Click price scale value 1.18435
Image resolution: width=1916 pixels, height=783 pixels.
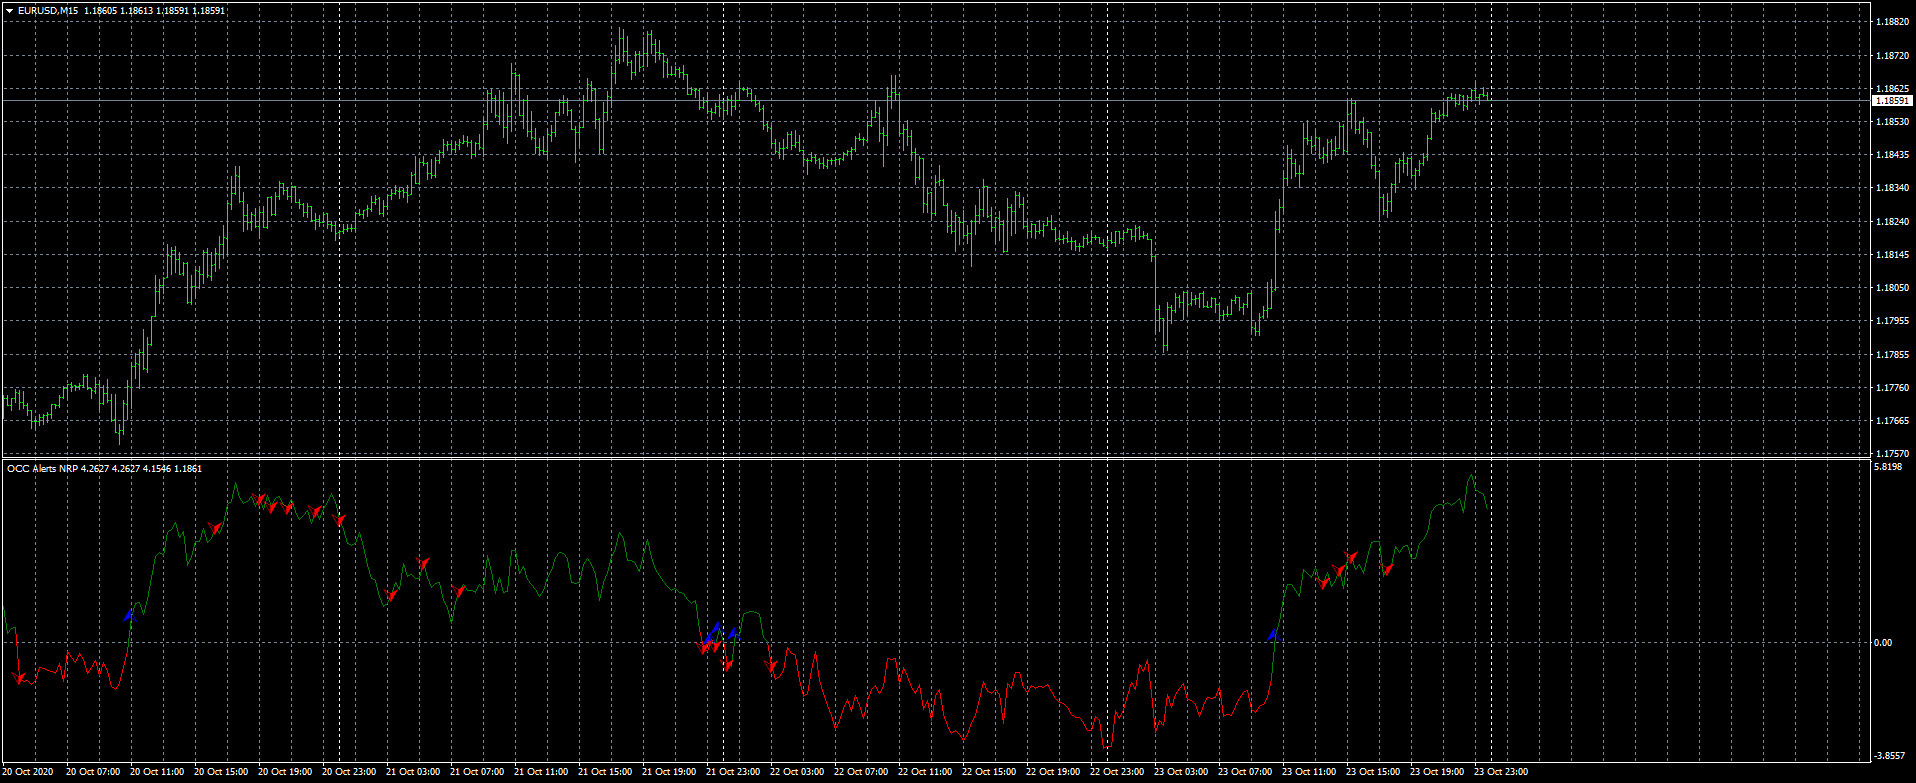1892,155
